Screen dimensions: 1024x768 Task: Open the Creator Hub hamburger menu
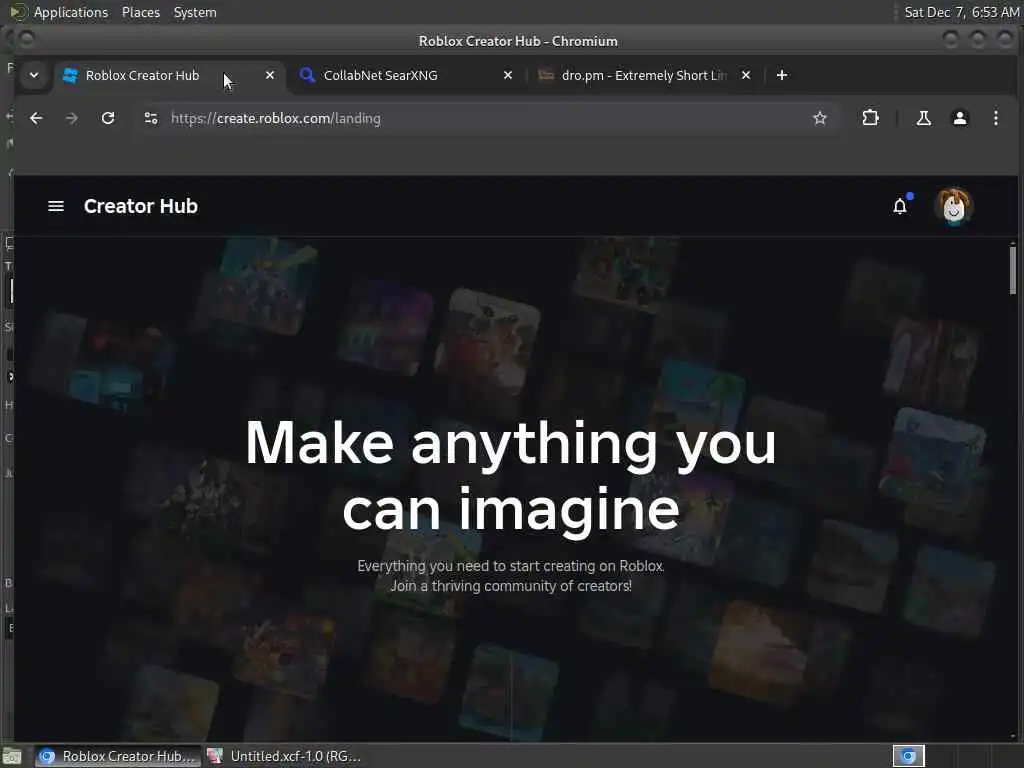click(x=56, y=206)
